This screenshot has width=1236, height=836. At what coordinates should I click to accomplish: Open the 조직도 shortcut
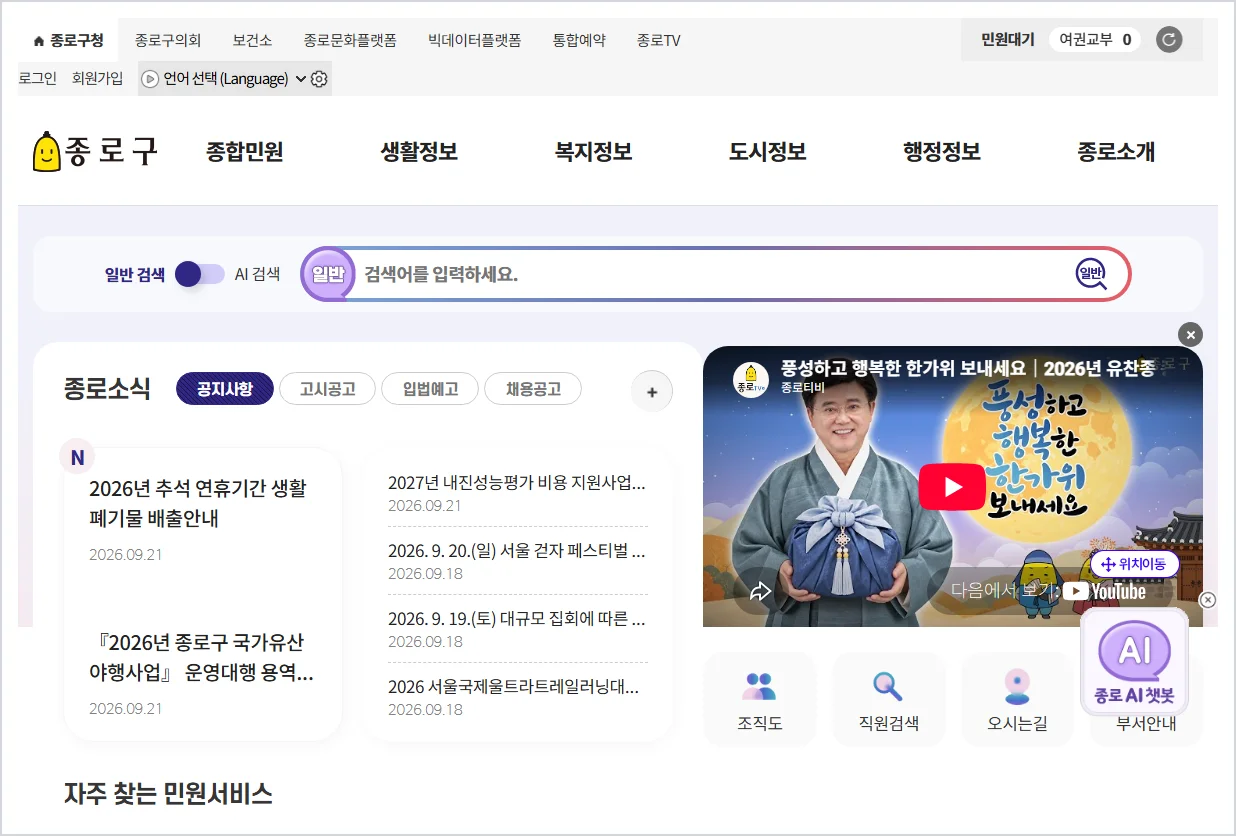coord(760,699)
